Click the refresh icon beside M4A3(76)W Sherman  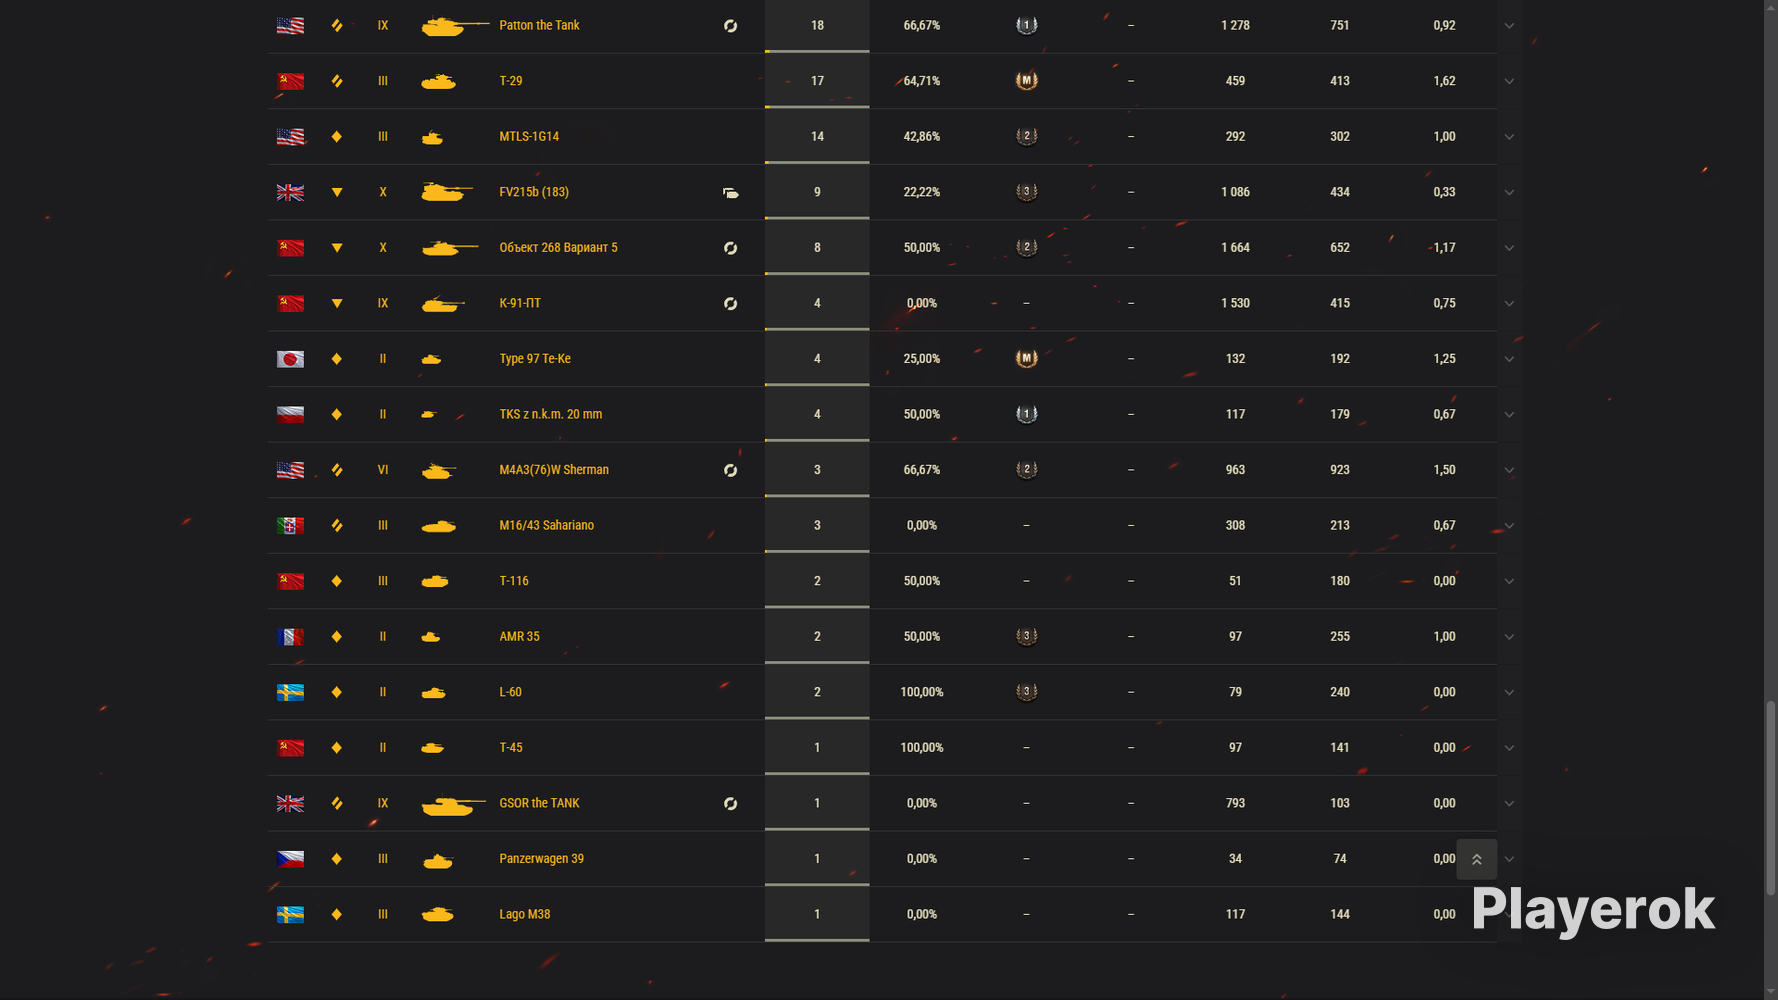click(x=731, y=470)
